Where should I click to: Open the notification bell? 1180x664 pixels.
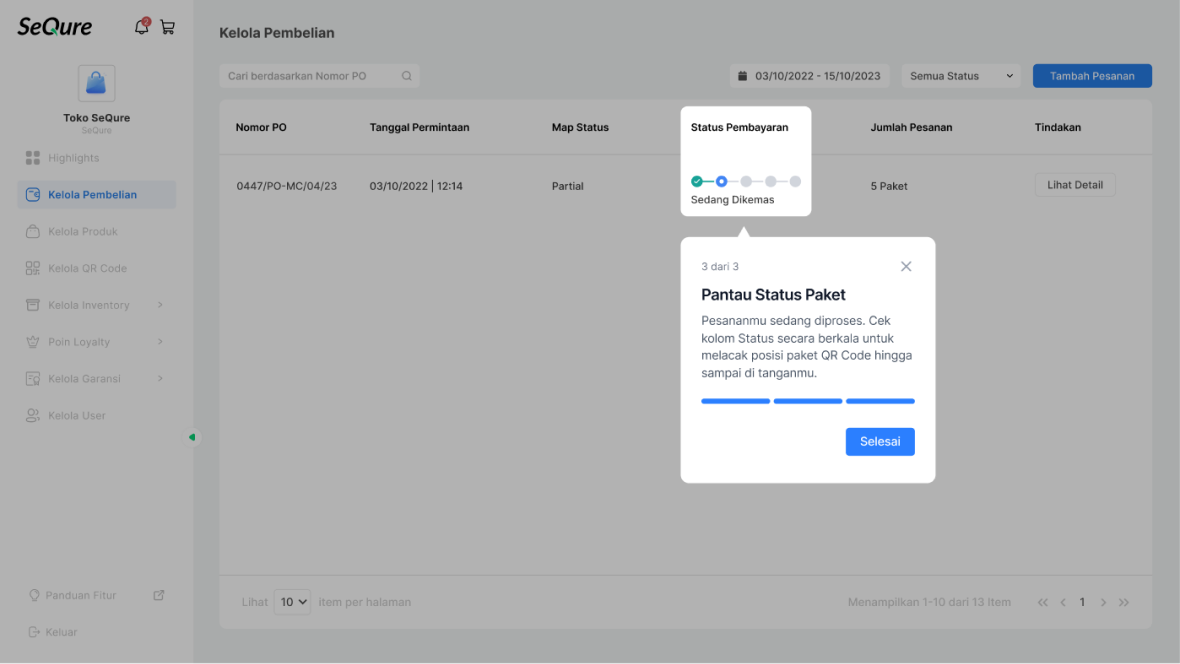click(141, 27)
